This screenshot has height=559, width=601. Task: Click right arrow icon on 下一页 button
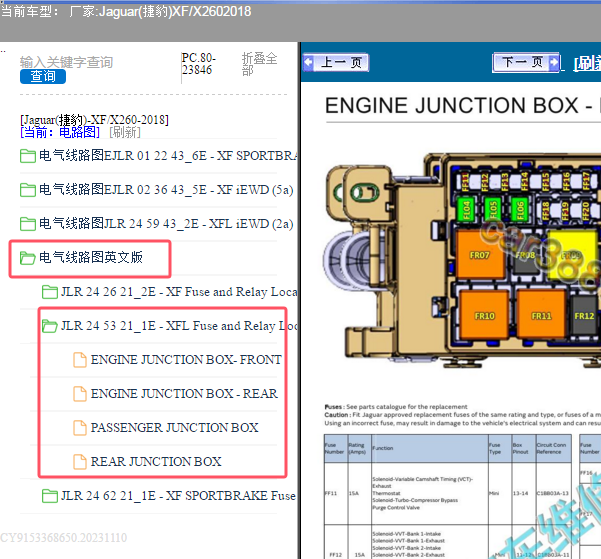pyautogui.click(x=553, y=62)
